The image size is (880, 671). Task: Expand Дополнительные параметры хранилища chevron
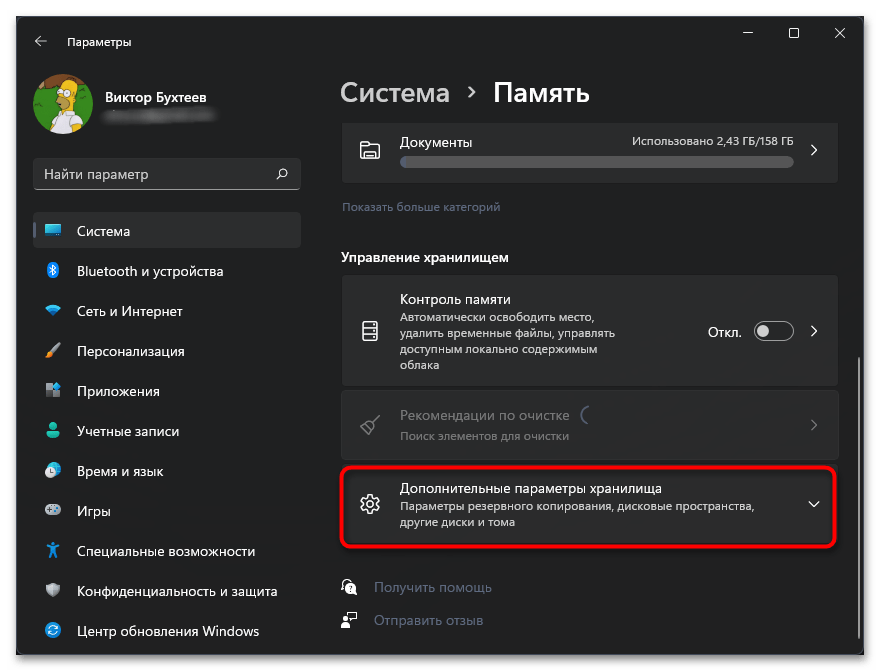click(x=814, y=504)
